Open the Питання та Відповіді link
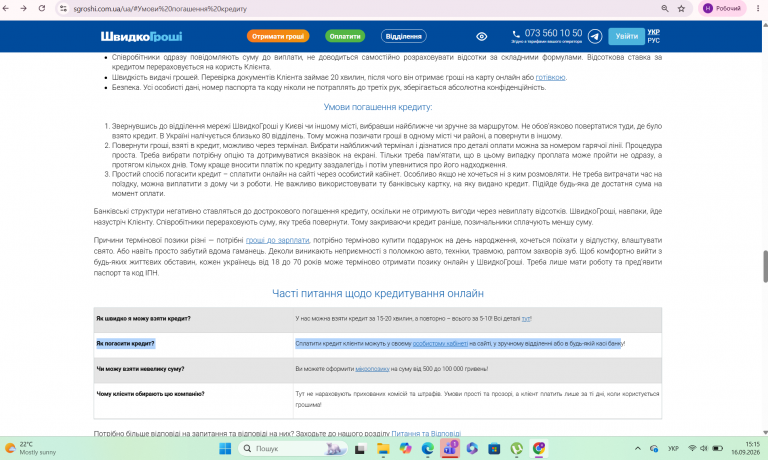768x460 pixels. (426, 434)
